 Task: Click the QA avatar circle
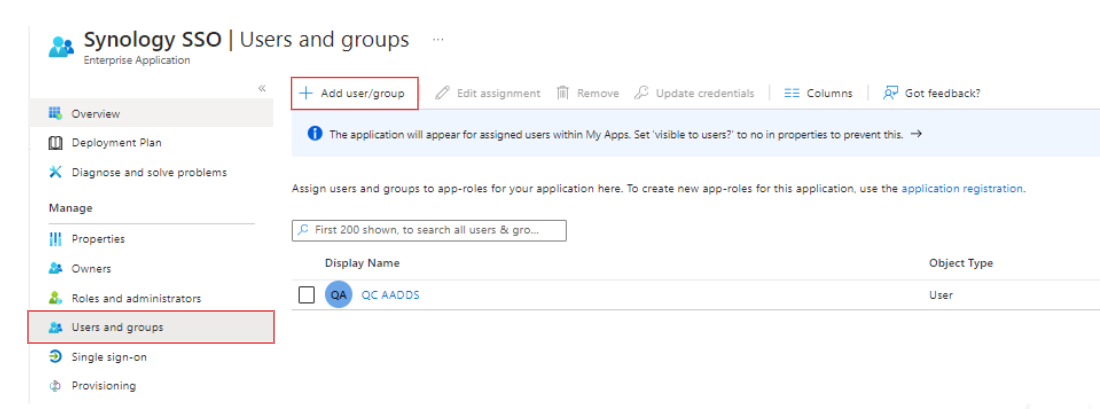coord(338,295)
